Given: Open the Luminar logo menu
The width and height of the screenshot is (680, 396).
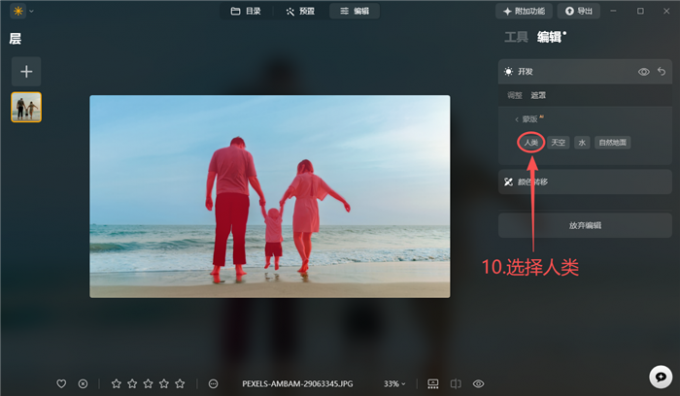Looking at the screenshot, I should [x=18, y=11].
